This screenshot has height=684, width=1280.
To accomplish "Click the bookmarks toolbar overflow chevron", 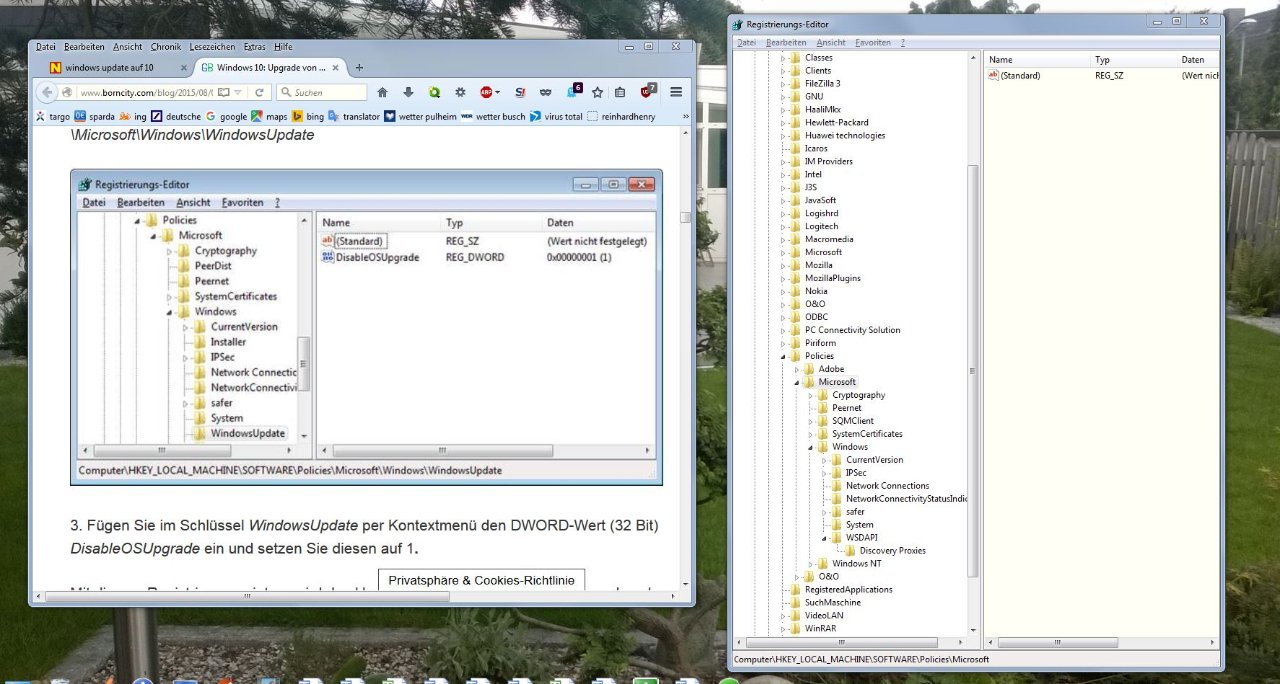I will (686, 116).
